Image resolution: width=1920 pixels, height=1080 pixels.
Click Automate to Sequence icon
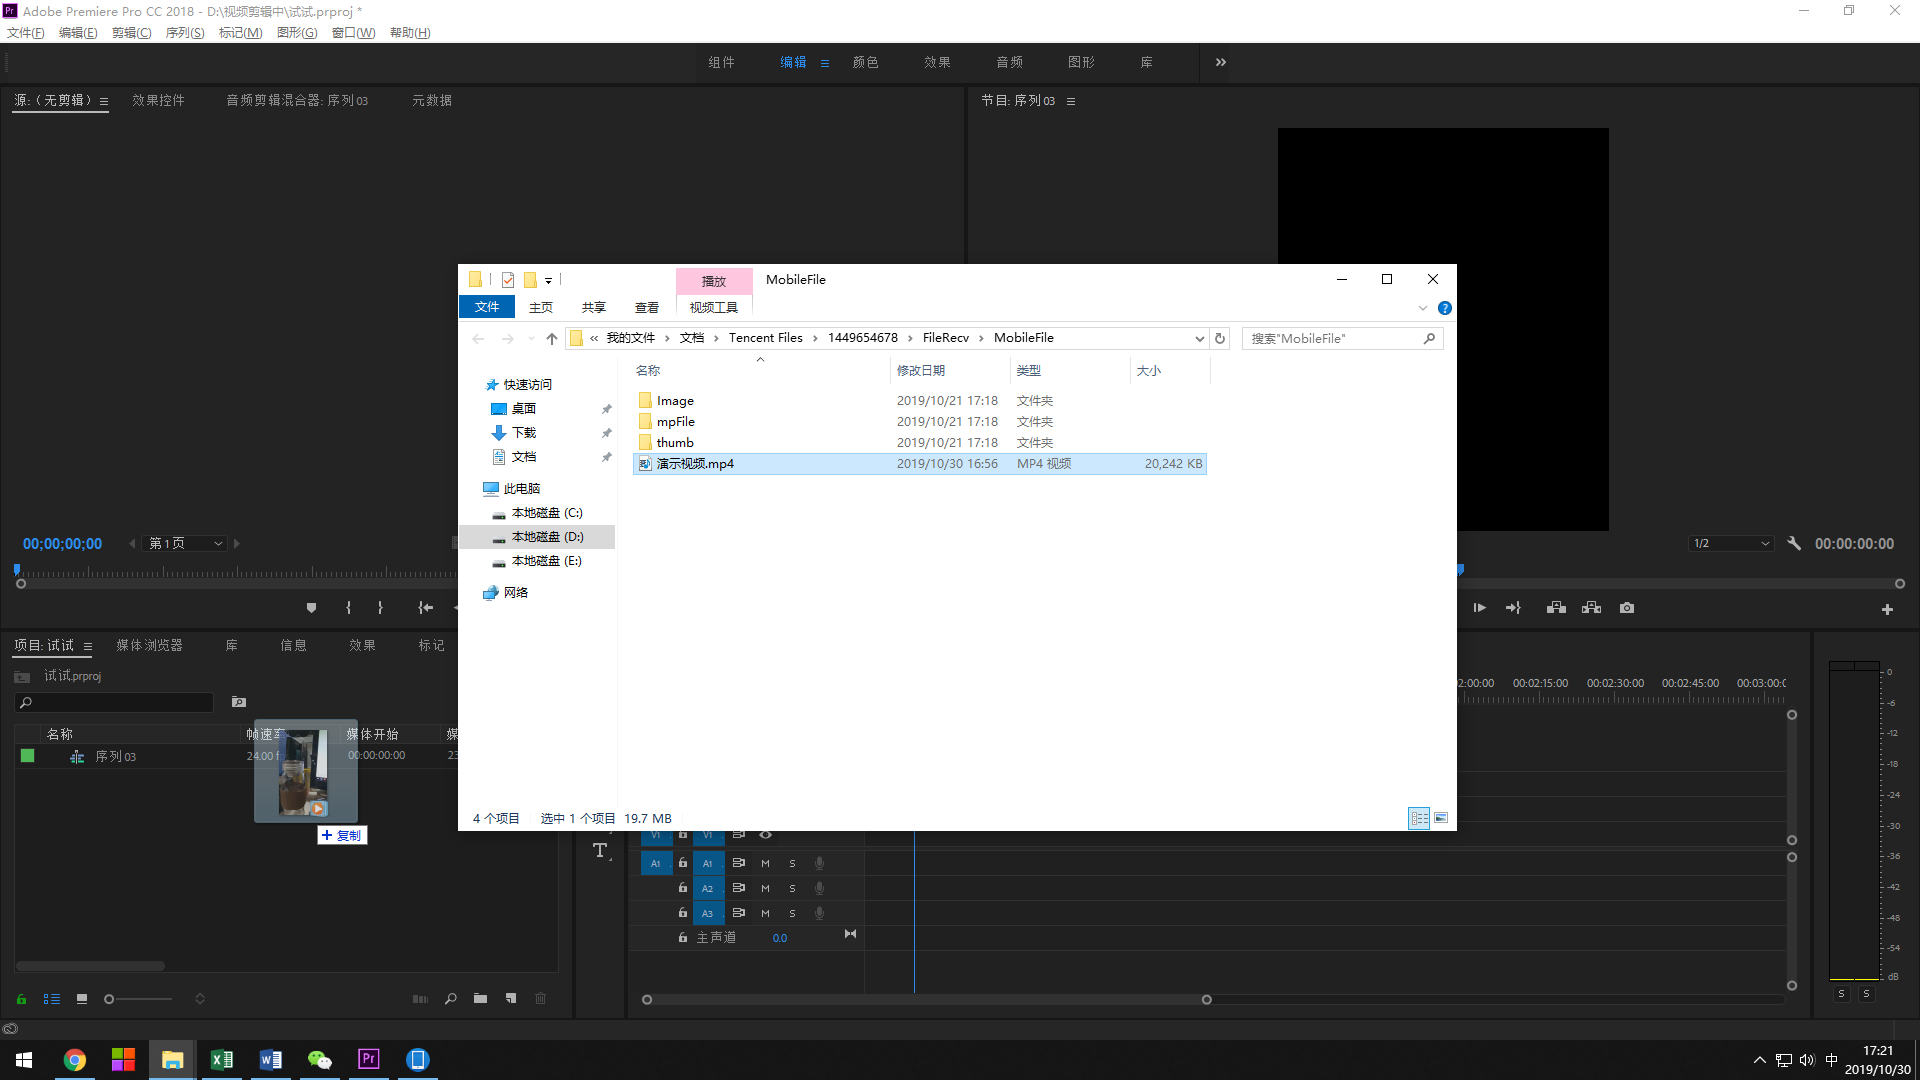420,999
